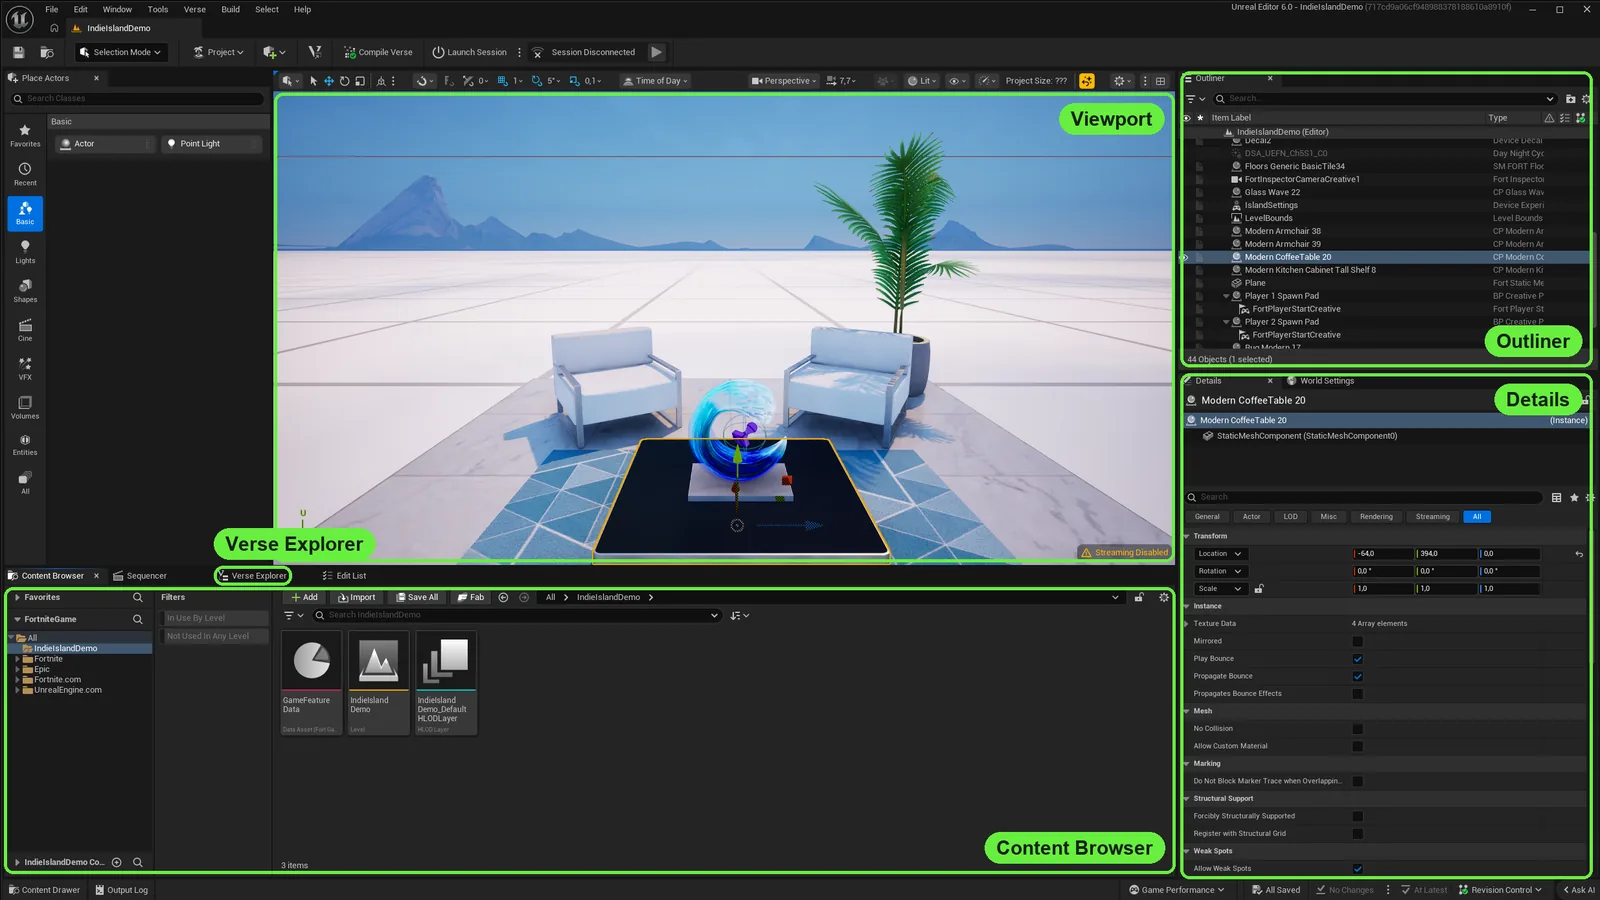Click the search icon beside FortniteGame

(x=138, y=619)
